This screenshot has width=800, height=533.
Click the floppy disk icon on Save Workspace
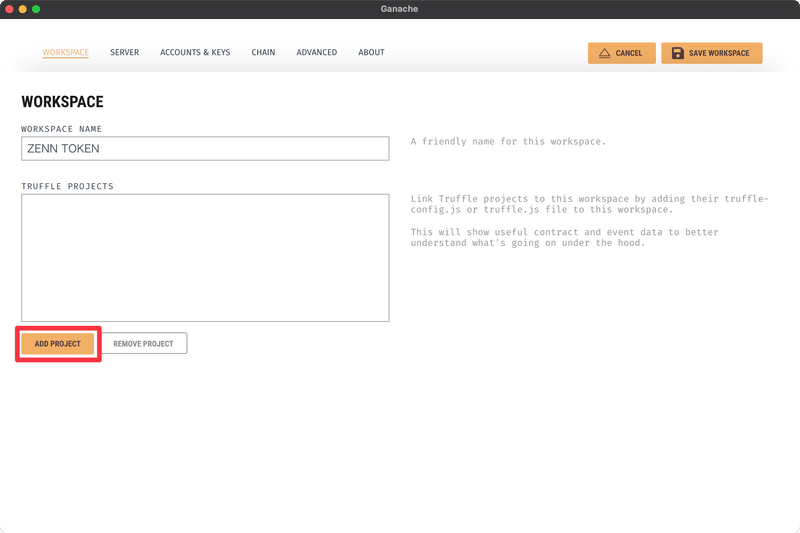point(678,53)
